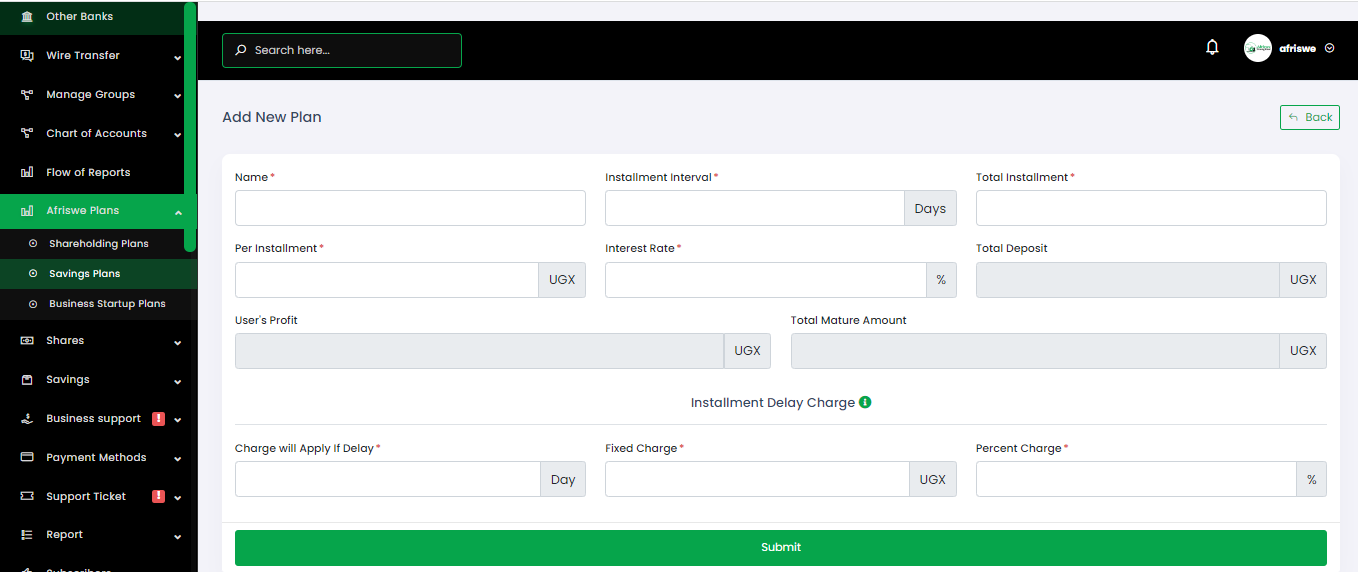Image resolution: width=1358 pixels, height=572 pixels.
Task: Click the Installment Delay Charge info icon
Action: (x=865, y=402)
